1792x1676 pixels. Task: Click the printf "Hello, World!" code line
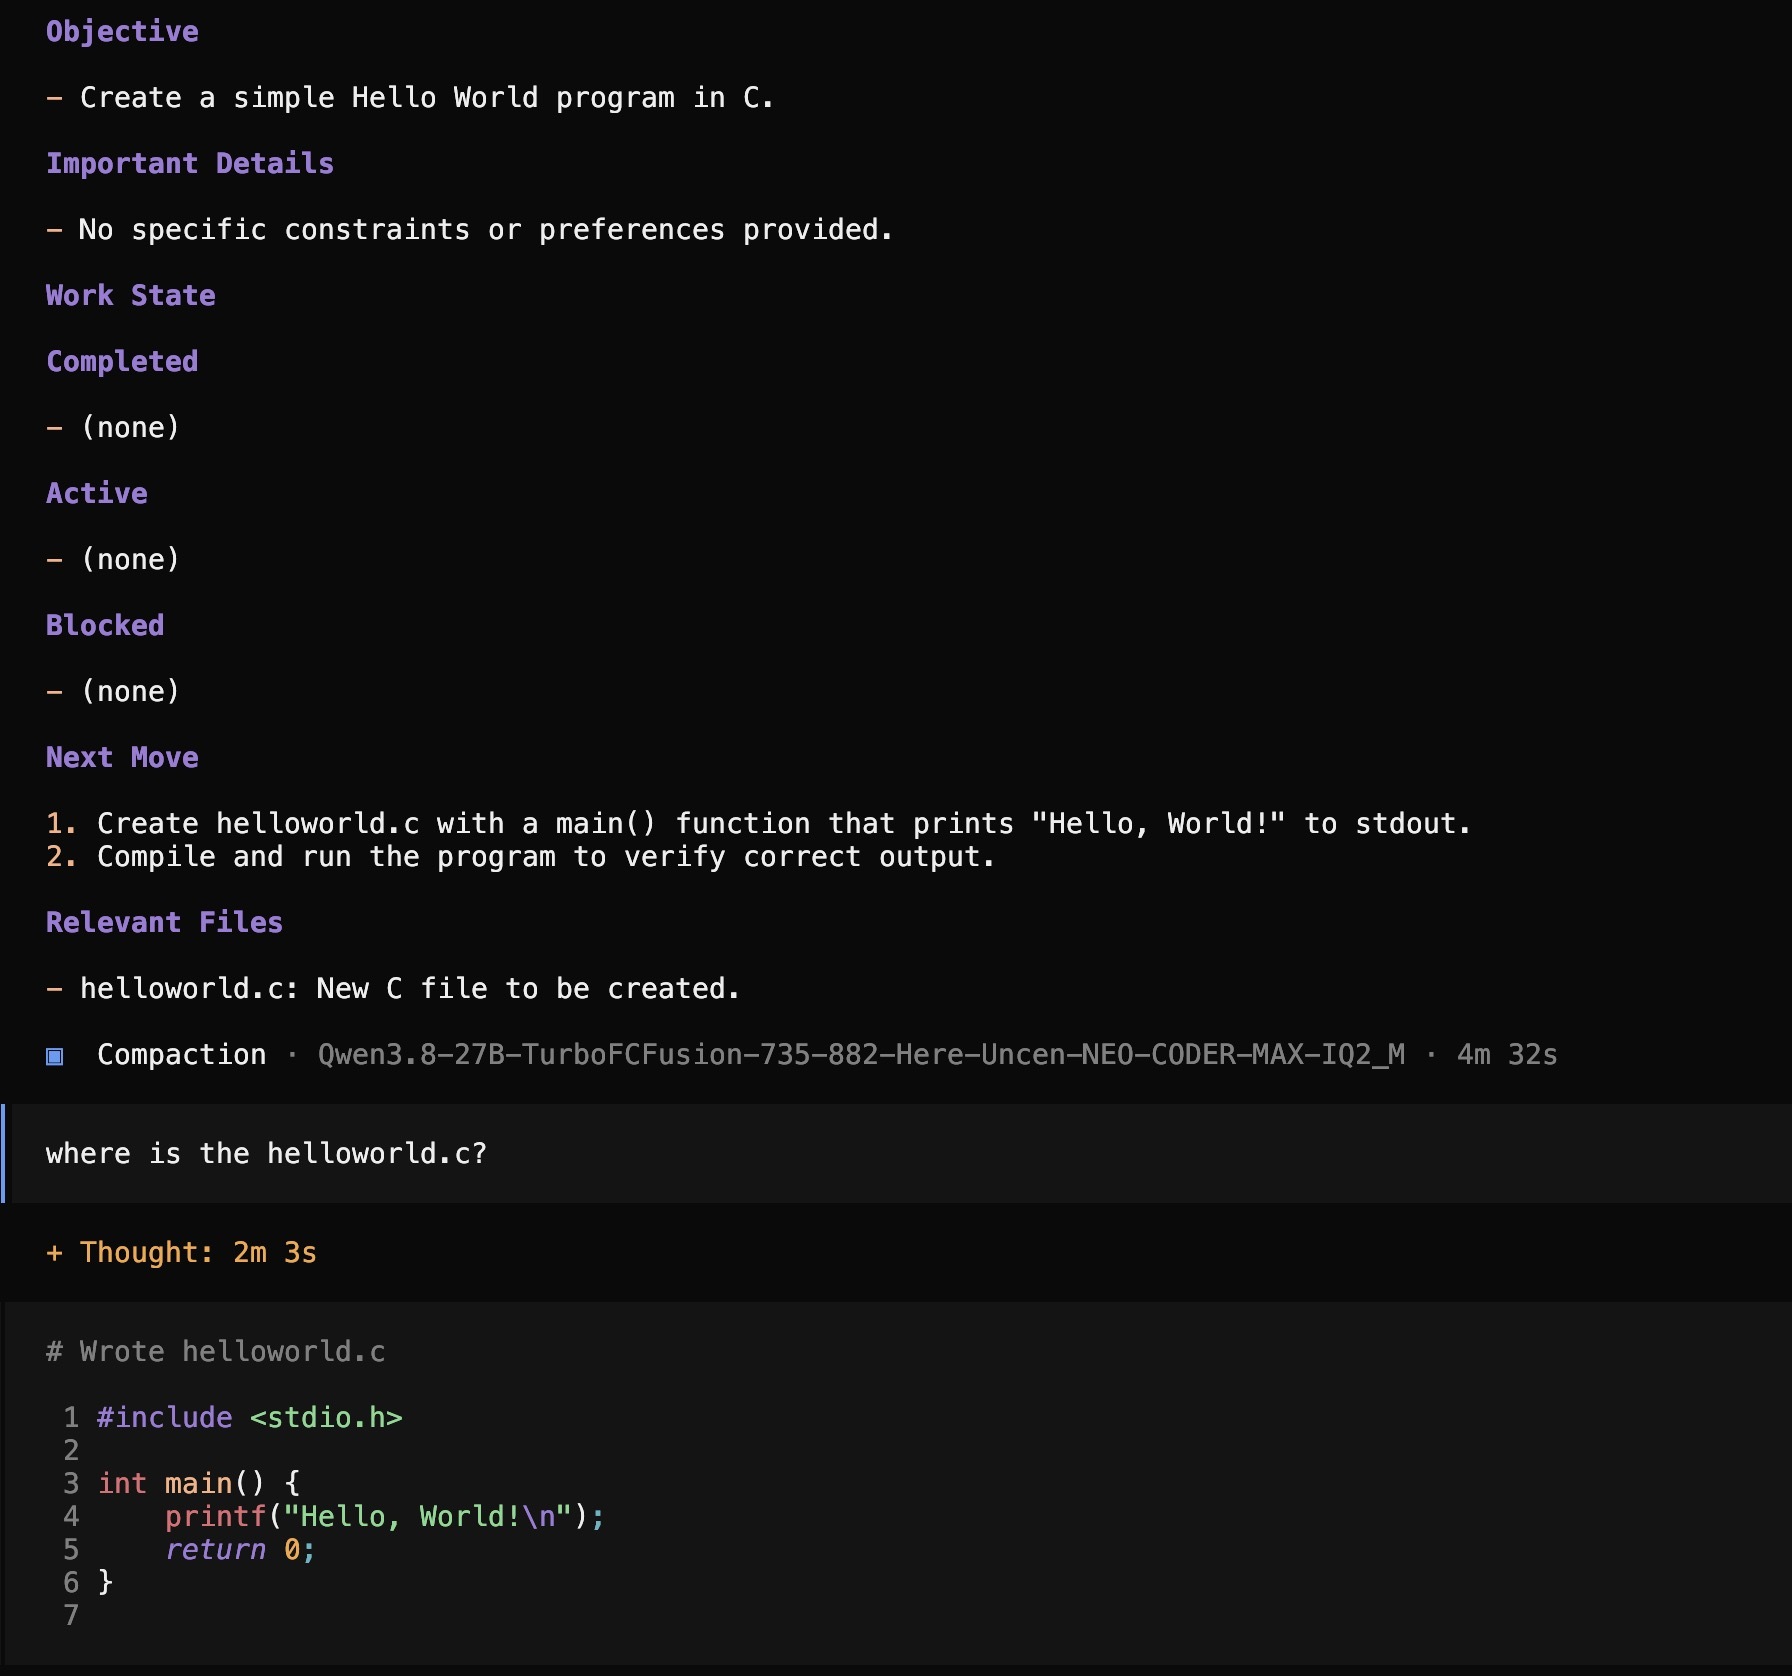[x=385, y=1517]
